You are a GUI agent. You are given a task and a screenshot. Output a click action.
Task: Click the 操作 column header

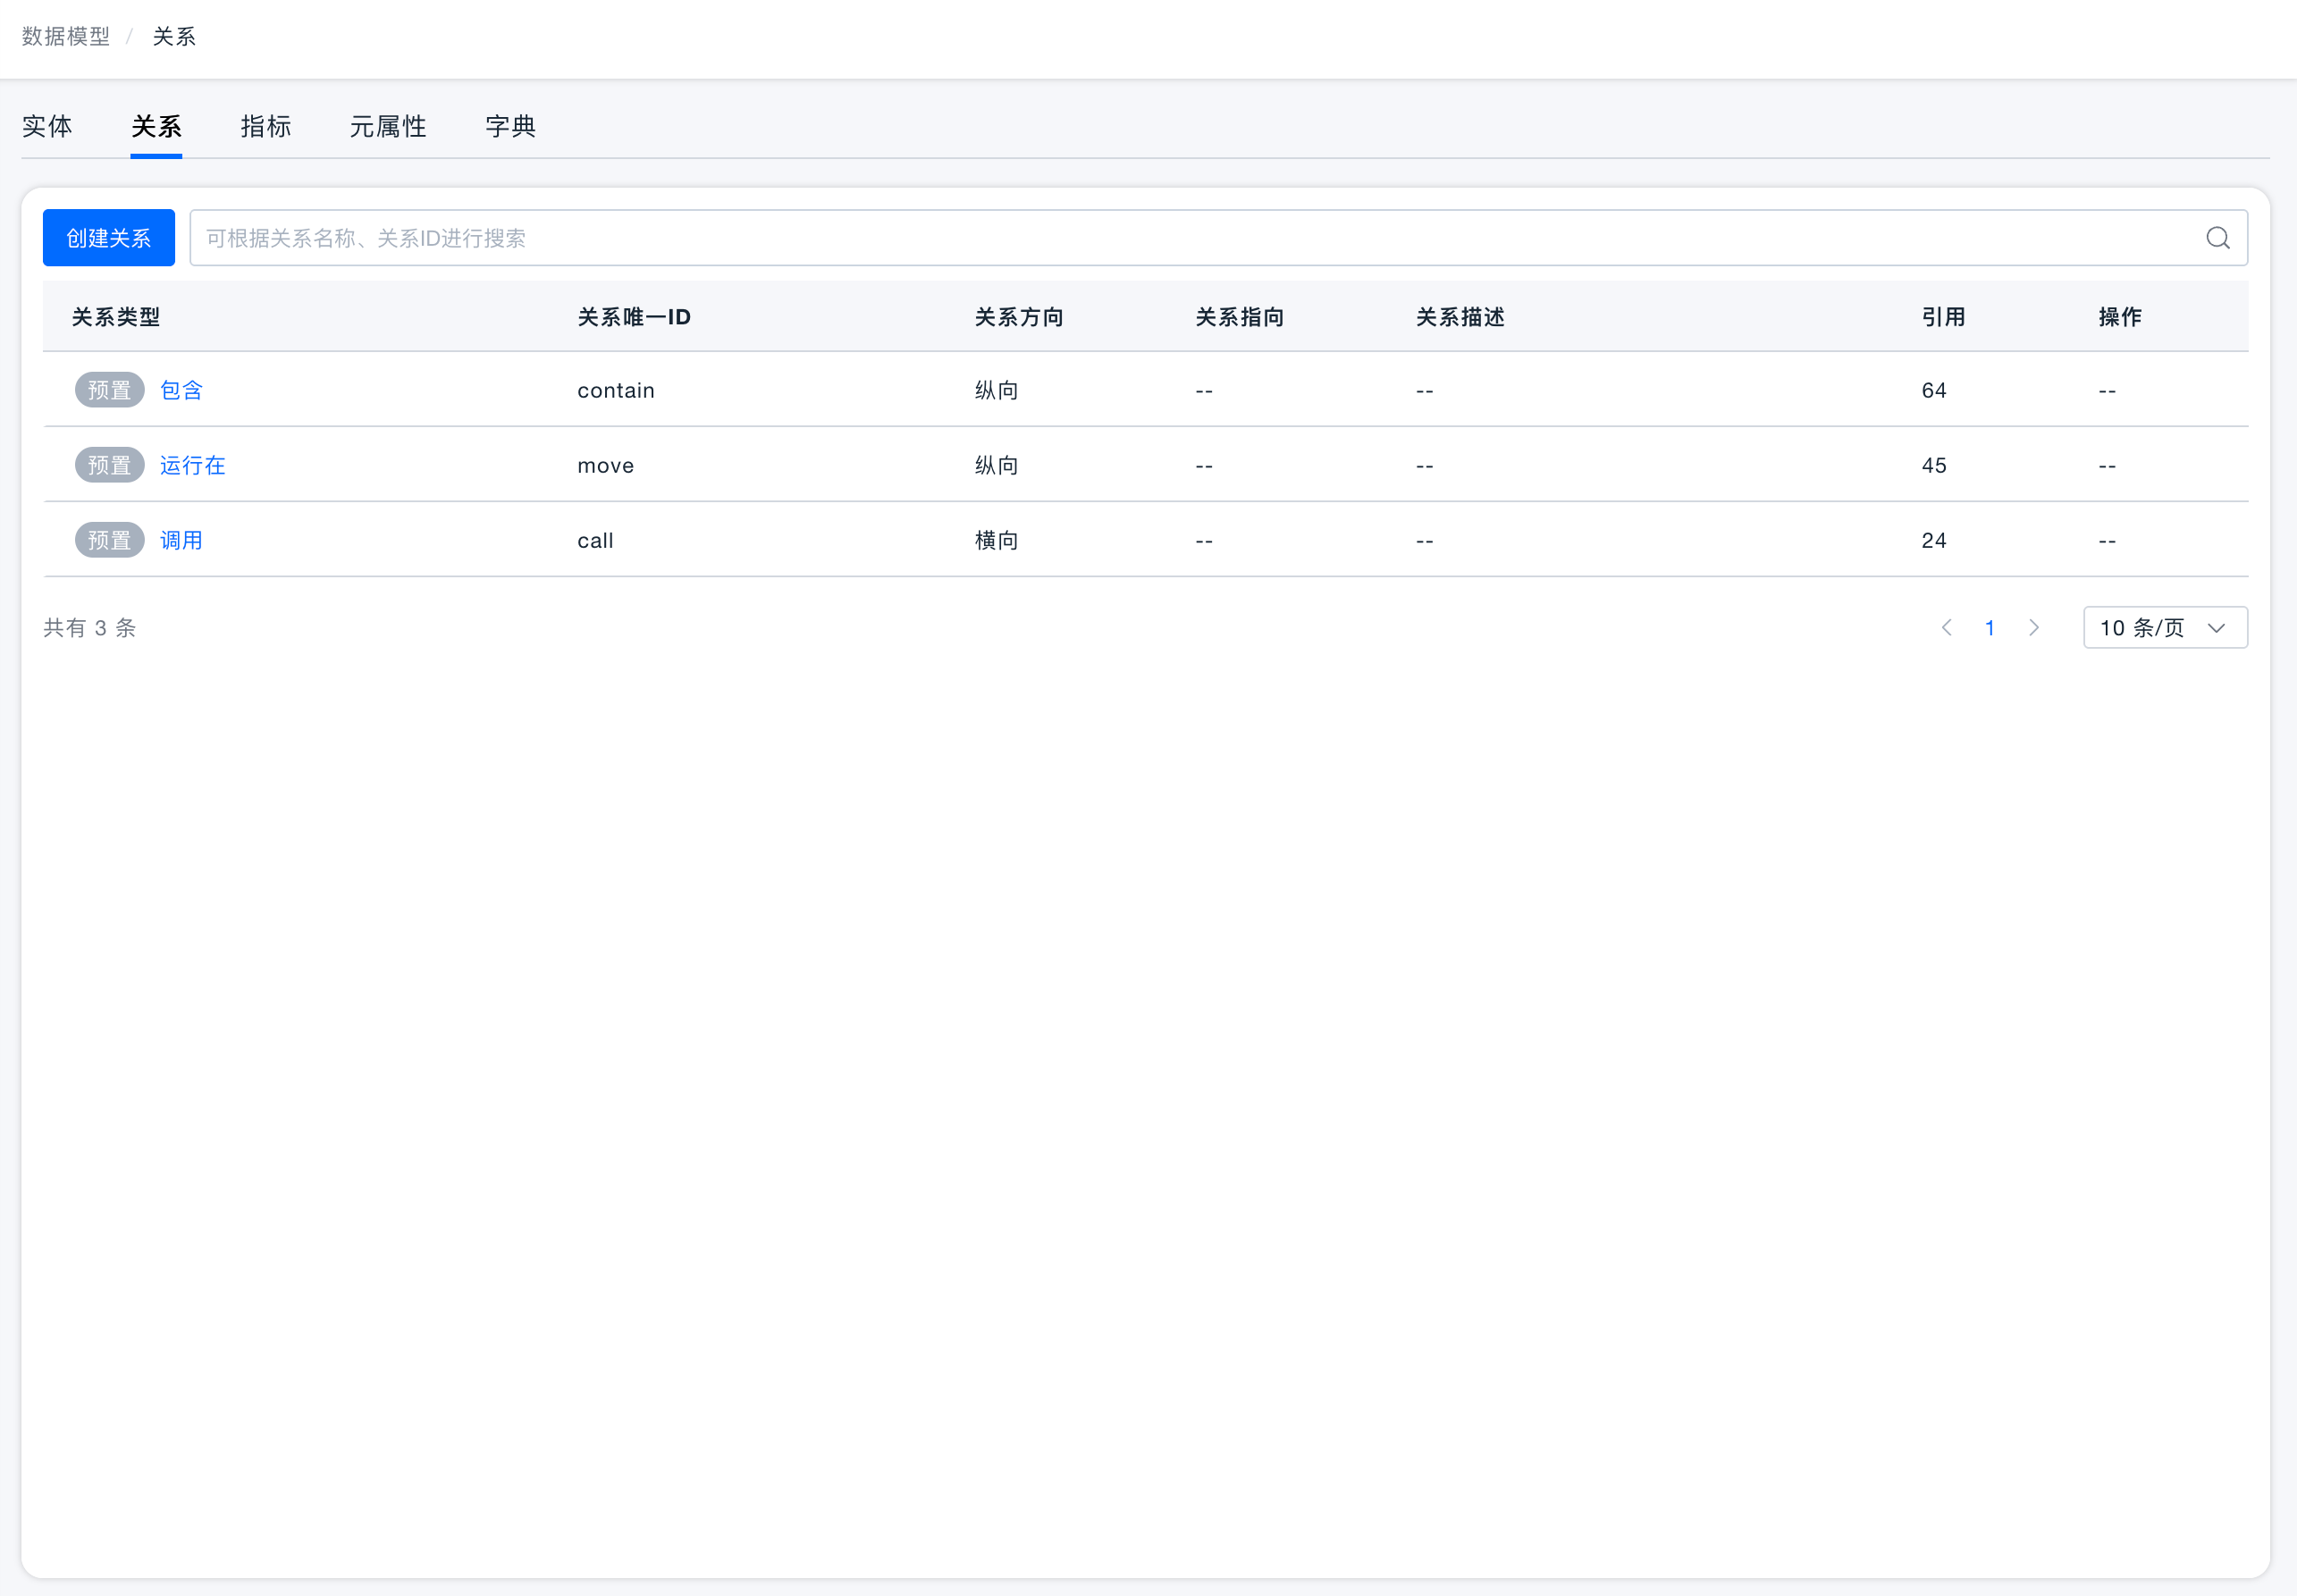(x=2120, y=317)
